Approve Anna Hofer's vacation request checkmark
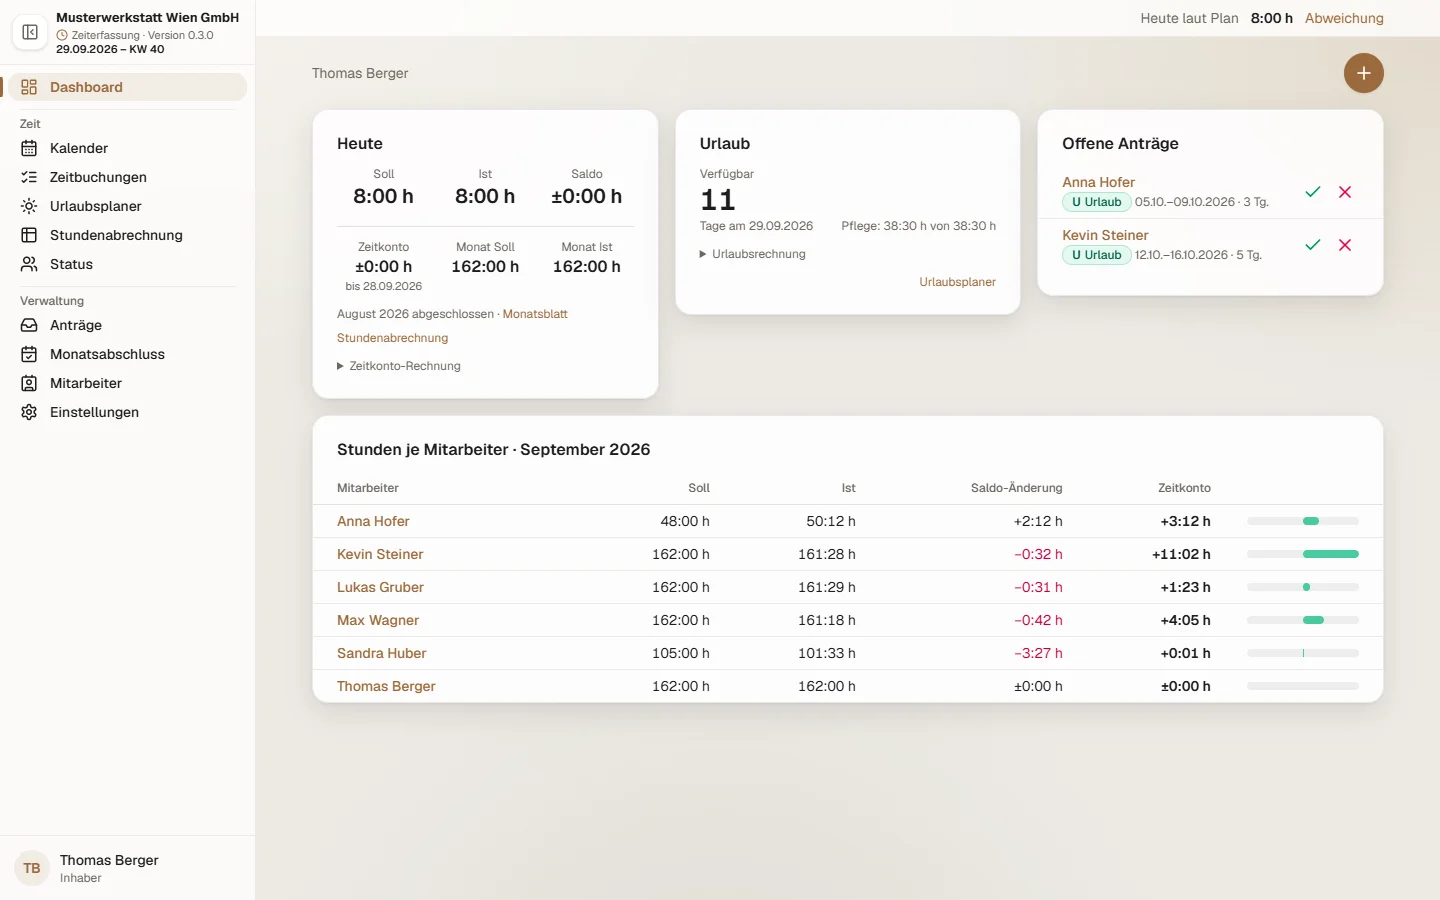The height and width of the screenshot is (900, 1440). [x=1313, y=192]
